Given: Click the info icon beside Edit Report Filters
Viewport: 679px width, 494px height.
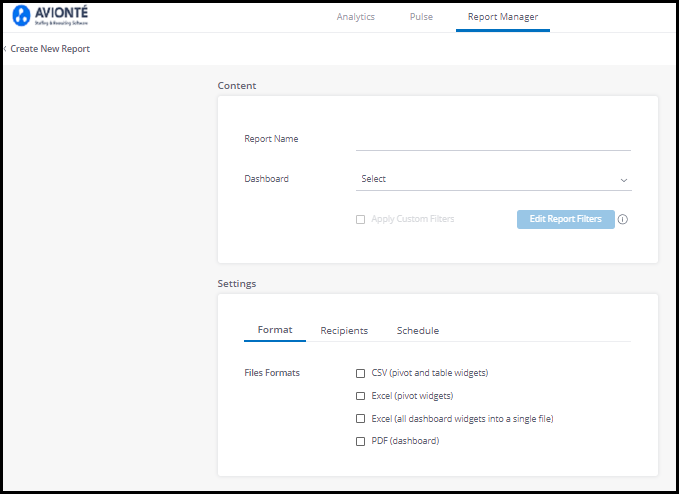Looking at the screenshot, I should coord(622,220).
